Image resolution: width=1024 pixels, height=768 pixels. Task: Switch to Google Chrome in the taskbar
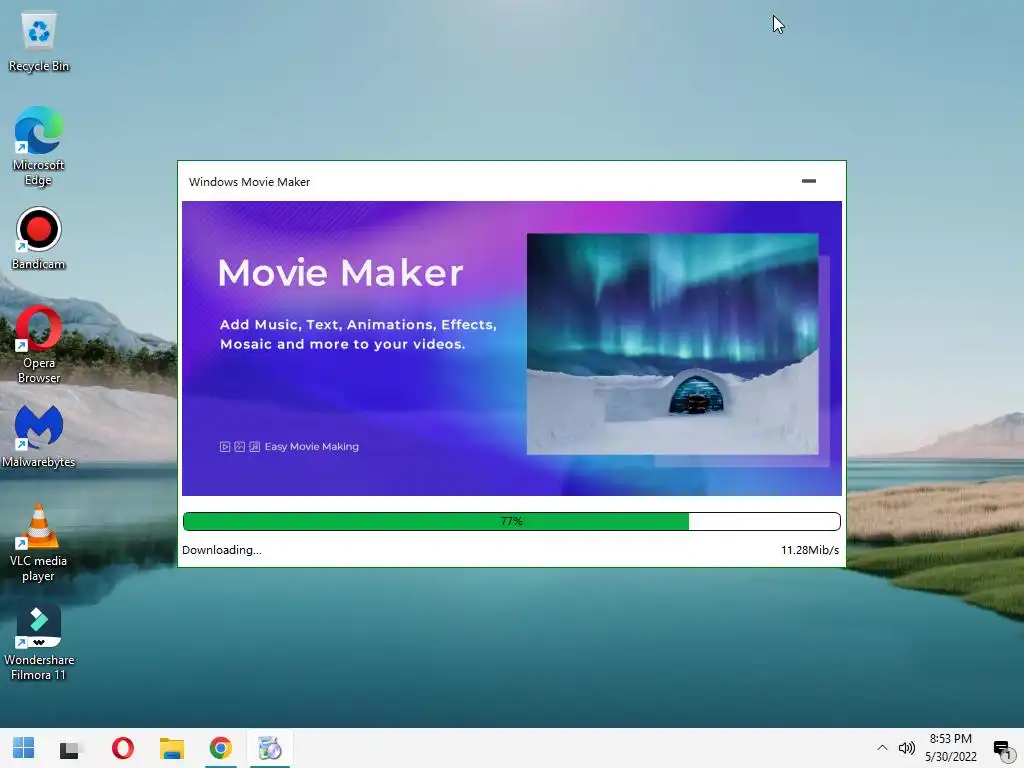(x=221, y=748)
